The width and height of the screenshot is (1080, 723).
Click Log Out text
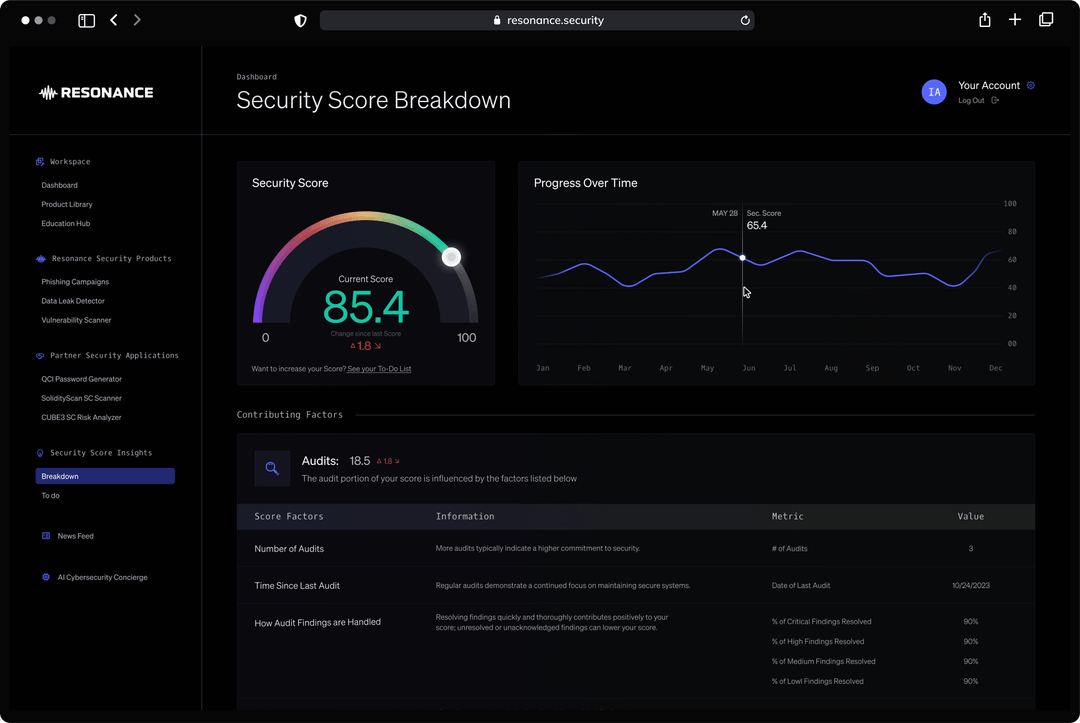970,100
